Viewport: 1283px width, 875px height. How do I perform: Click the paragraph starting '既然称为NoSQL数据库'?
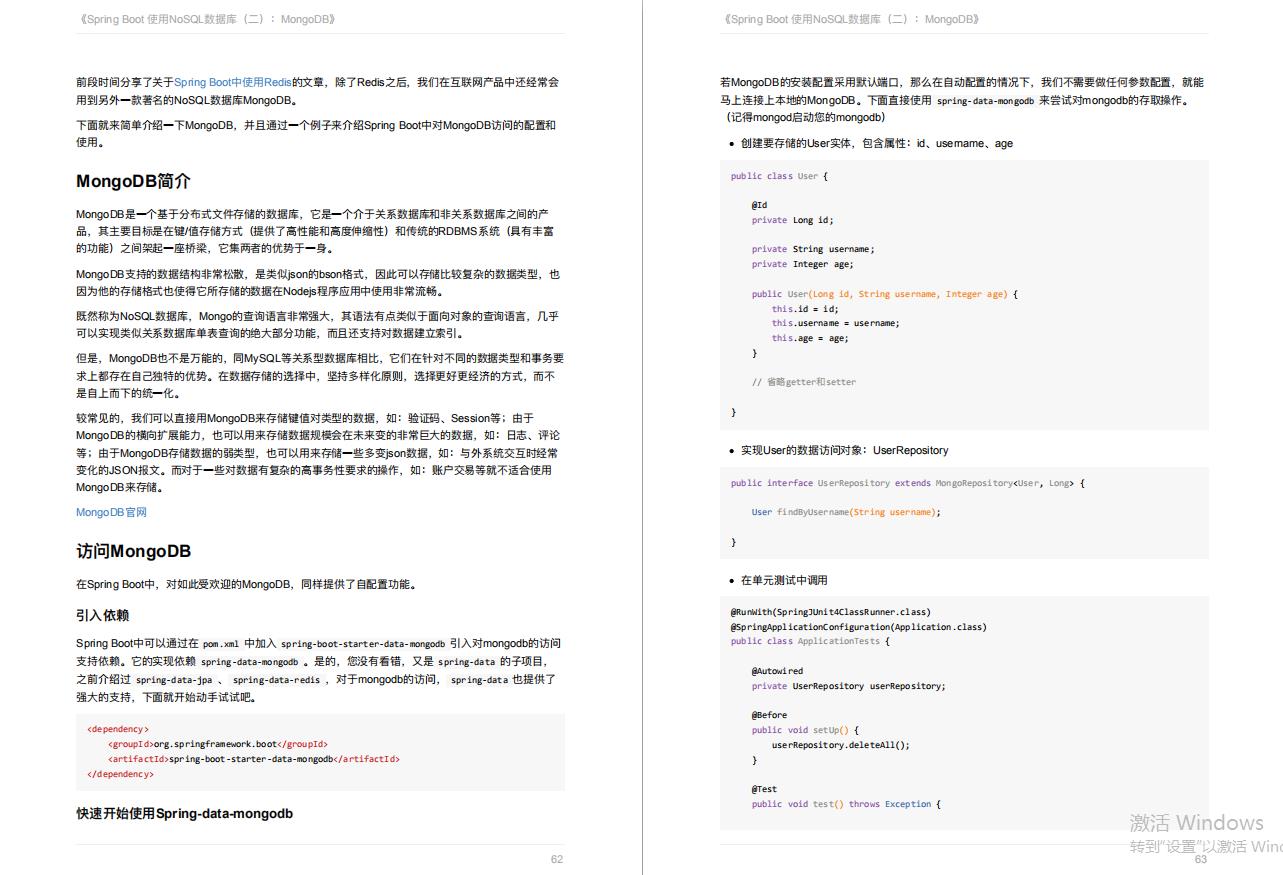[317, 324]
